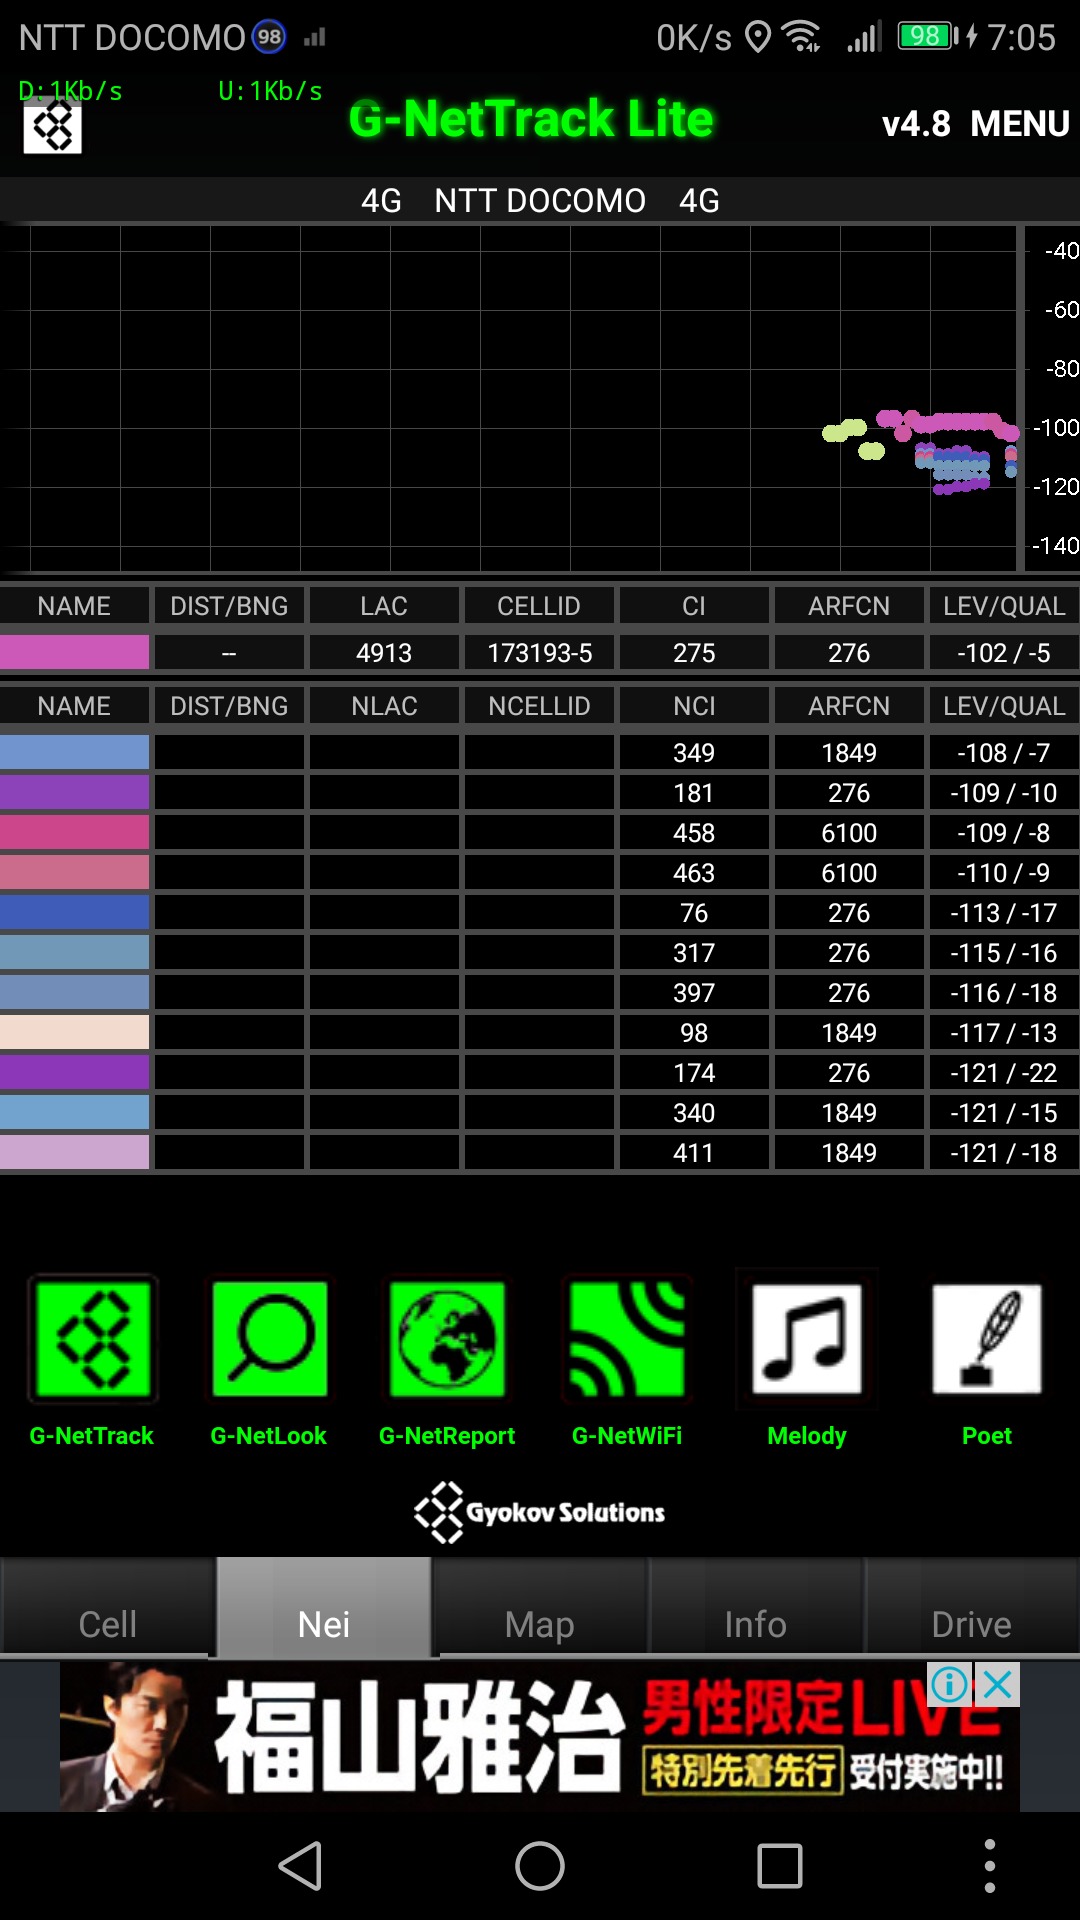Viewport: 1080px width, 1920px height.
Task: Tap the location status icon
Action: pyautogui.click(x=759, y=37)
